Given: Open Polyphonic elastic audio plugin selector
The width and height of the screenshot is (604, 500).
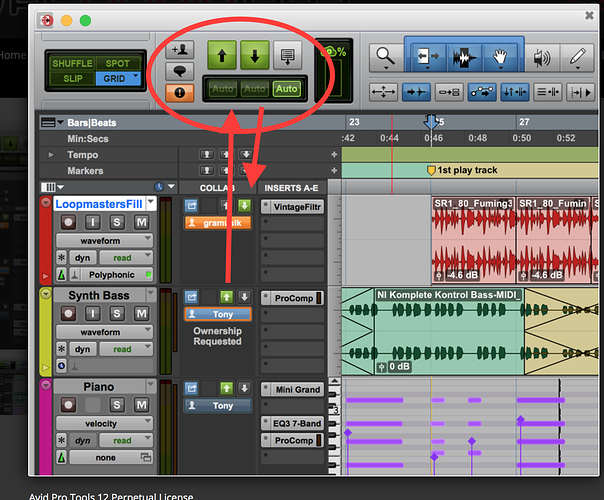Looking at the screenshot, I should coord(111,275).
